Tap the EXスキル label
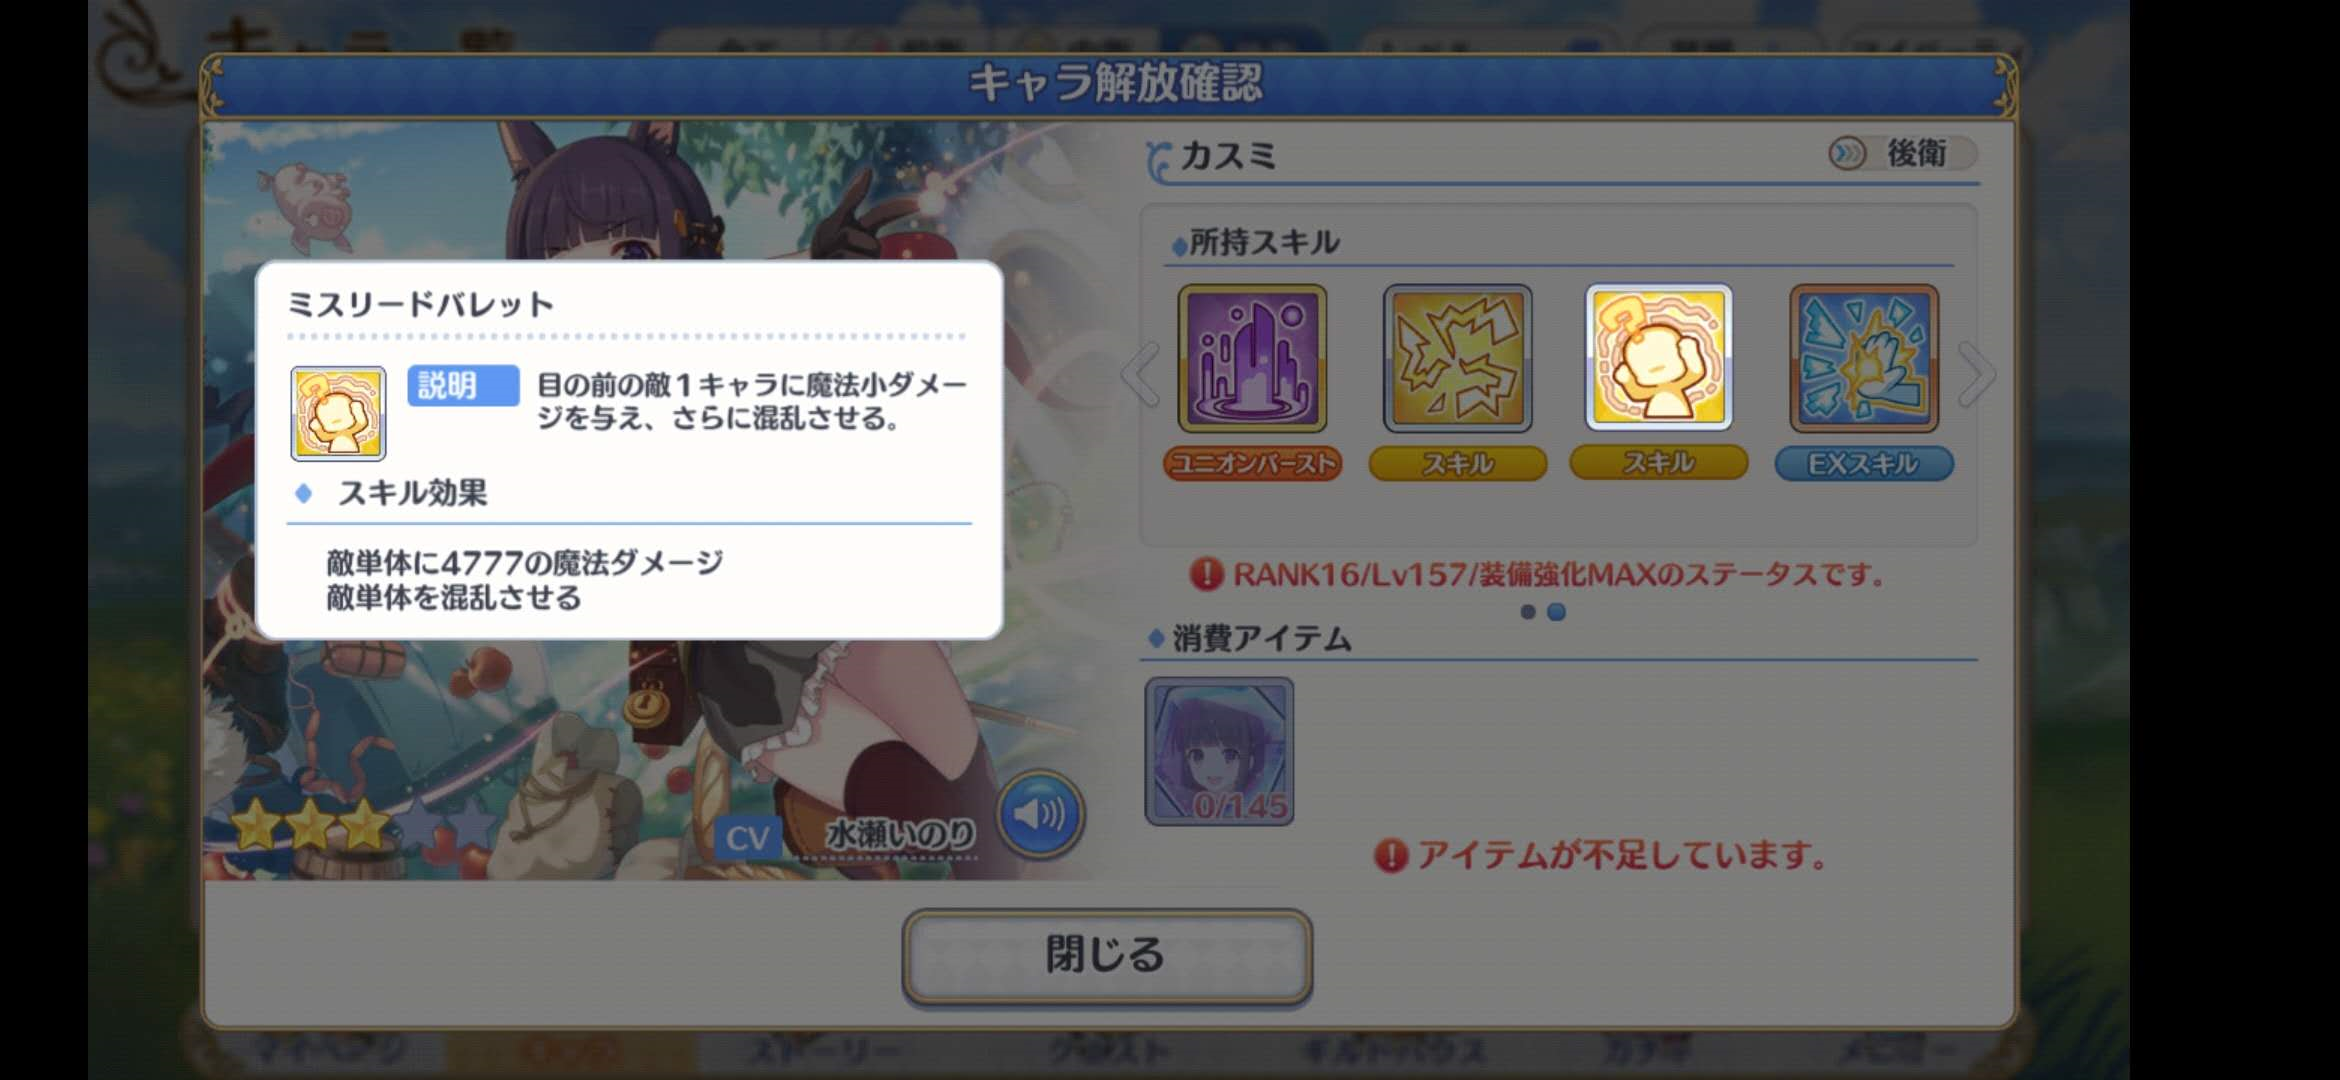Viewport: 2340px width, 1080px height. tap(1864, 463)
